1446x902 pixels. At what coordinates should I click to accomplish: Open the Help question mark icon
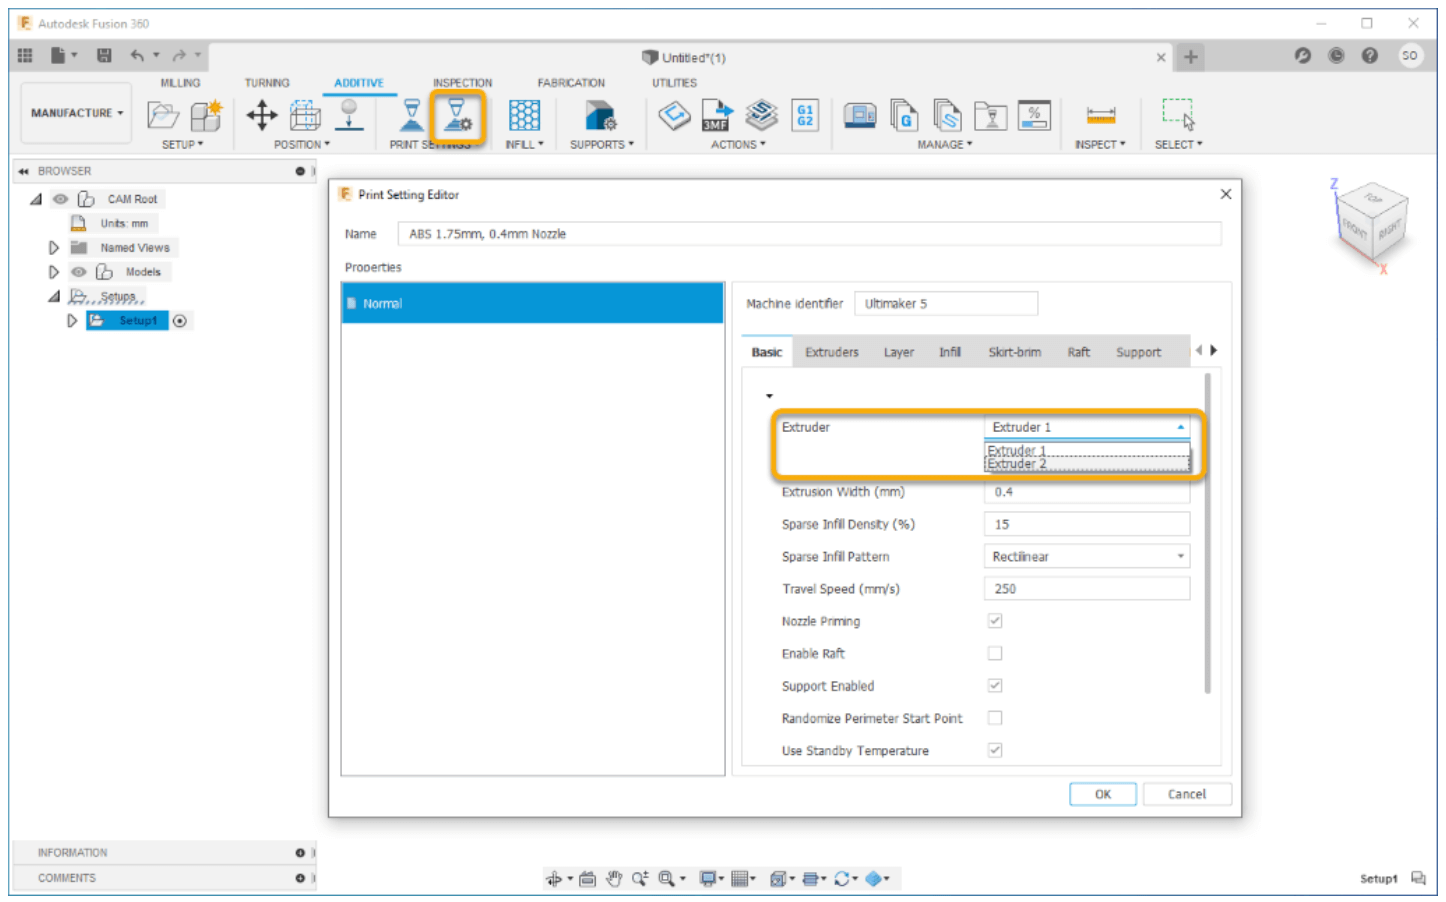[1370, 56]
